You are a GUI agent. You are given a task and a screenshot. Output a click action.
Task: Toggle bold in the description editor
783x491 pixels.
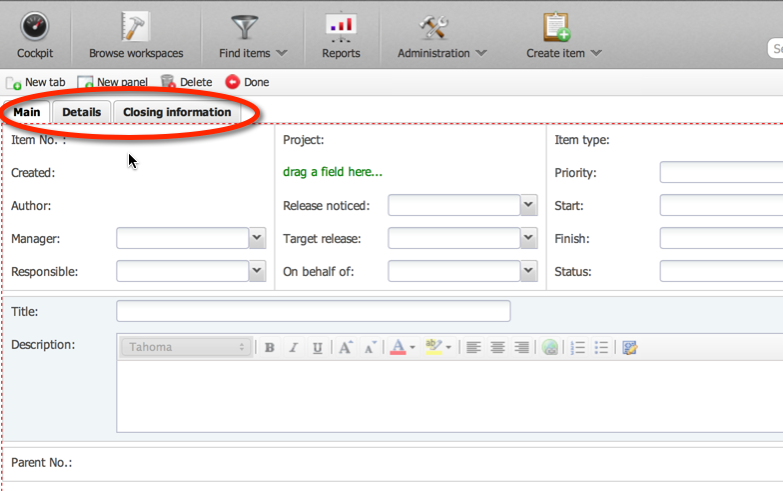(x=270, y=348)
